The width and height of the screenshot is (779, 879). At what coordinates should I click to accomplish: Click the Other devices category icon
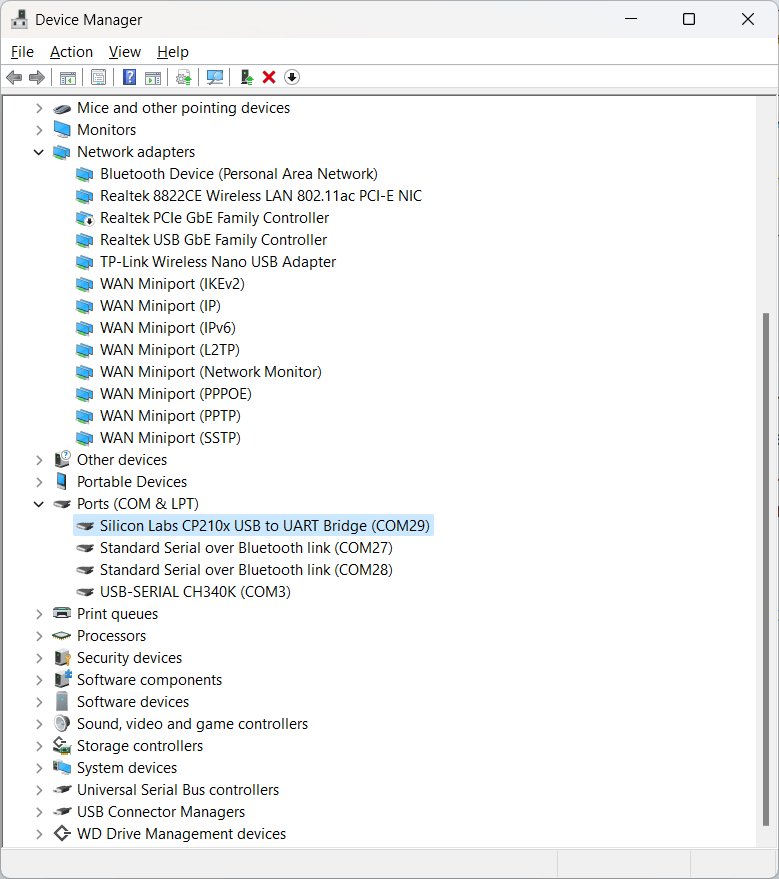[62, 459]
